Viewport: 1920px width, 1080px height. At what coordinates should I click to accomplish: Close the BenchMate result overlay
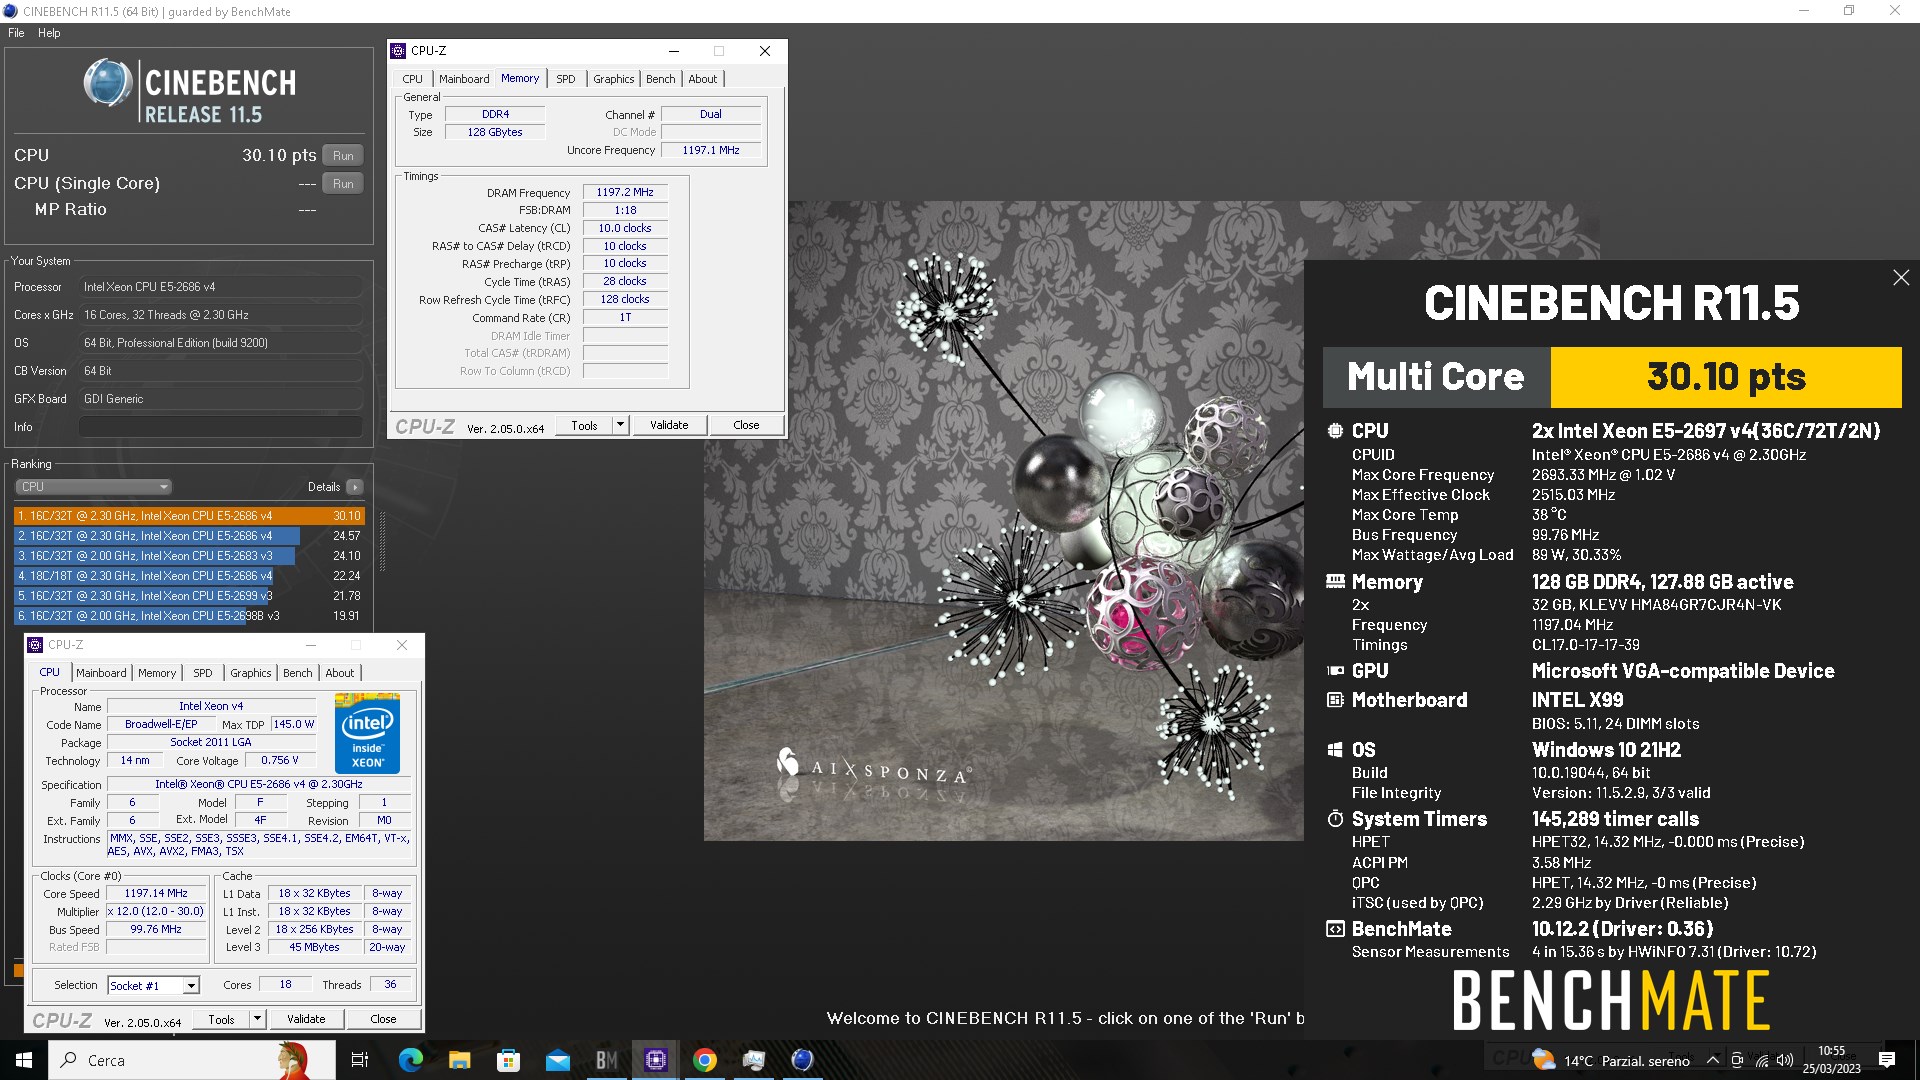(1901, 278)
